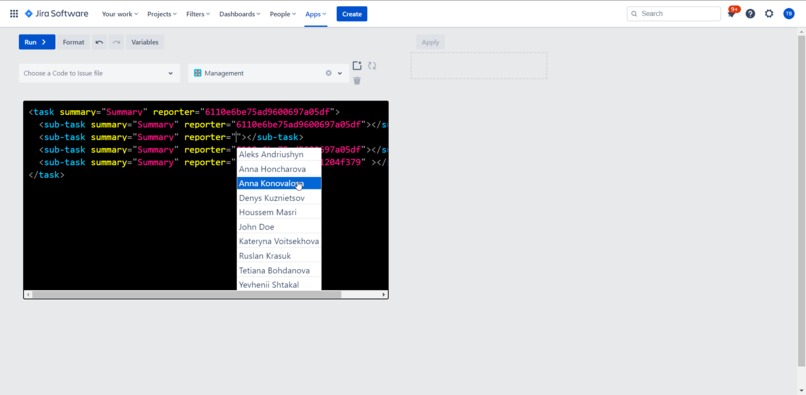
Task: Select John Doe from the list
Action: pyautogui.click(x=279, y=227)
